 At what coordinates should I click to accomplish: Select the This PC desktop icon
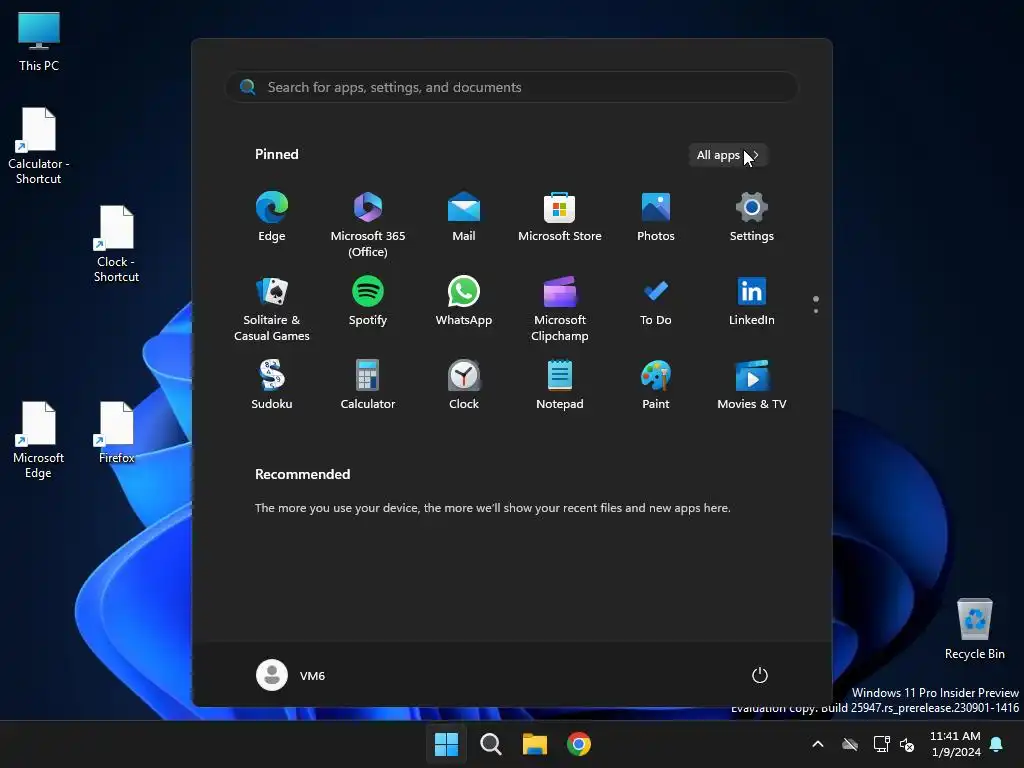pos(39,41)
